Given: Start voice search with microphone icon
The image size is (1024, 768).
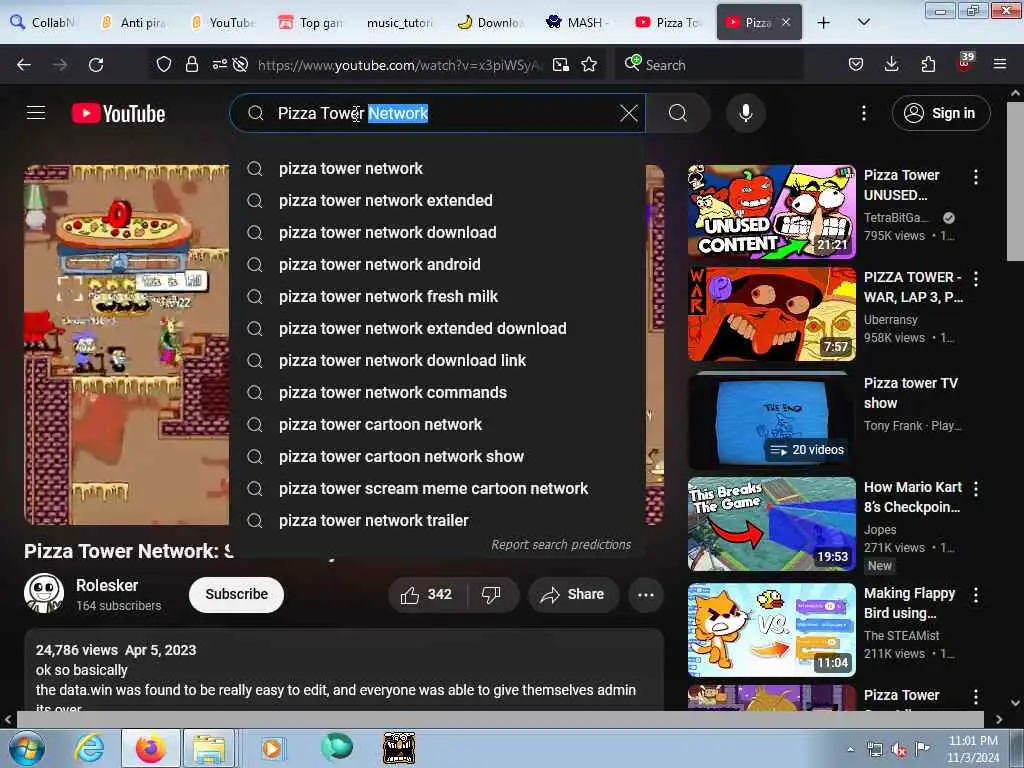Looking at the screenshot, I should point(745,113).
